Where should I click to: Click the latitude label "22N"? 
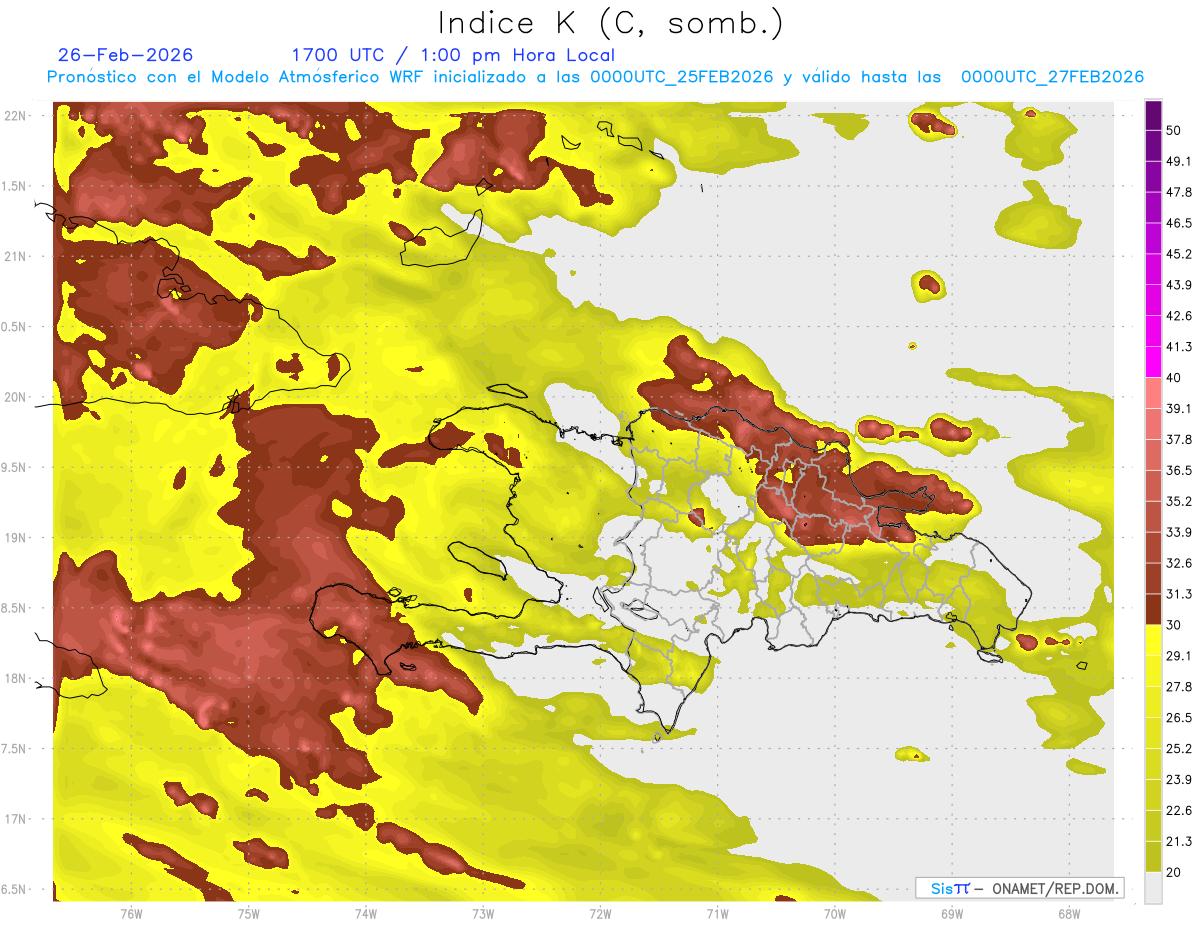tap(17, 115)
